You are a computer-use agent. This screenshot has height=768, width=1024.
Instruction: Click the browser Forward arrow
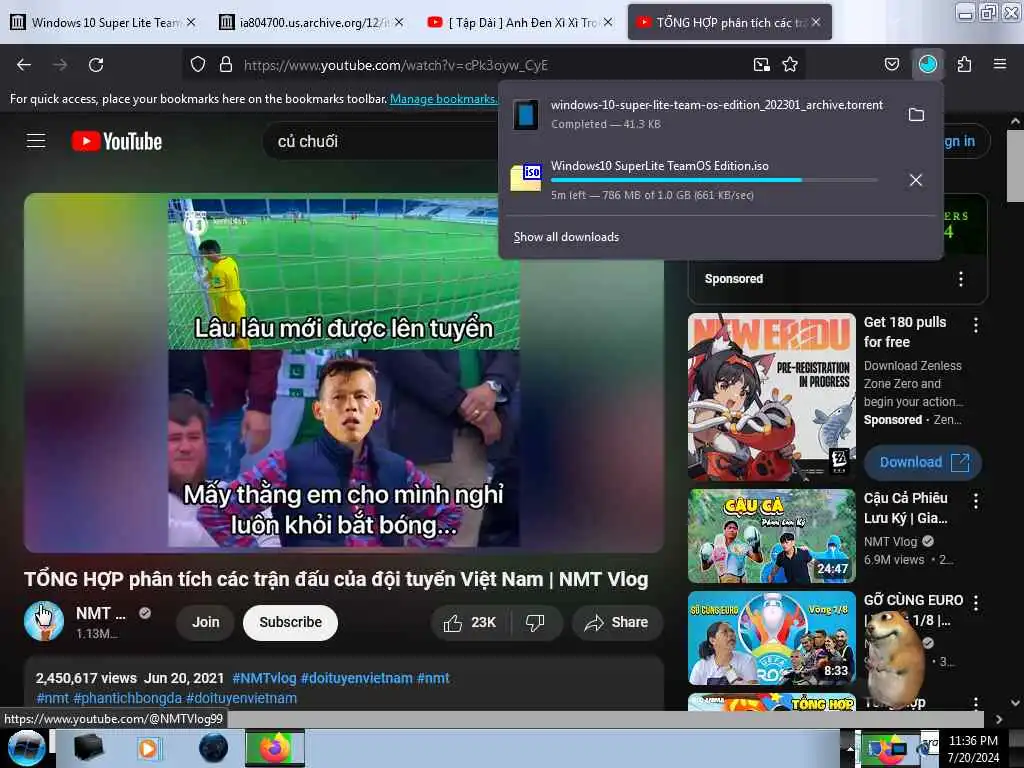60,65
